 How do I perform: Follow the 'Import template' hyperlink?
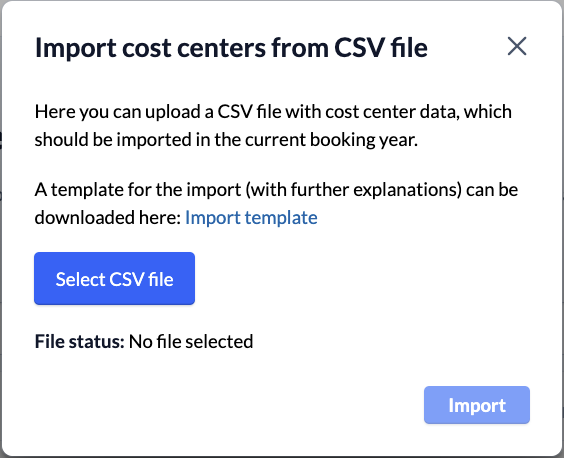[251, 218]
